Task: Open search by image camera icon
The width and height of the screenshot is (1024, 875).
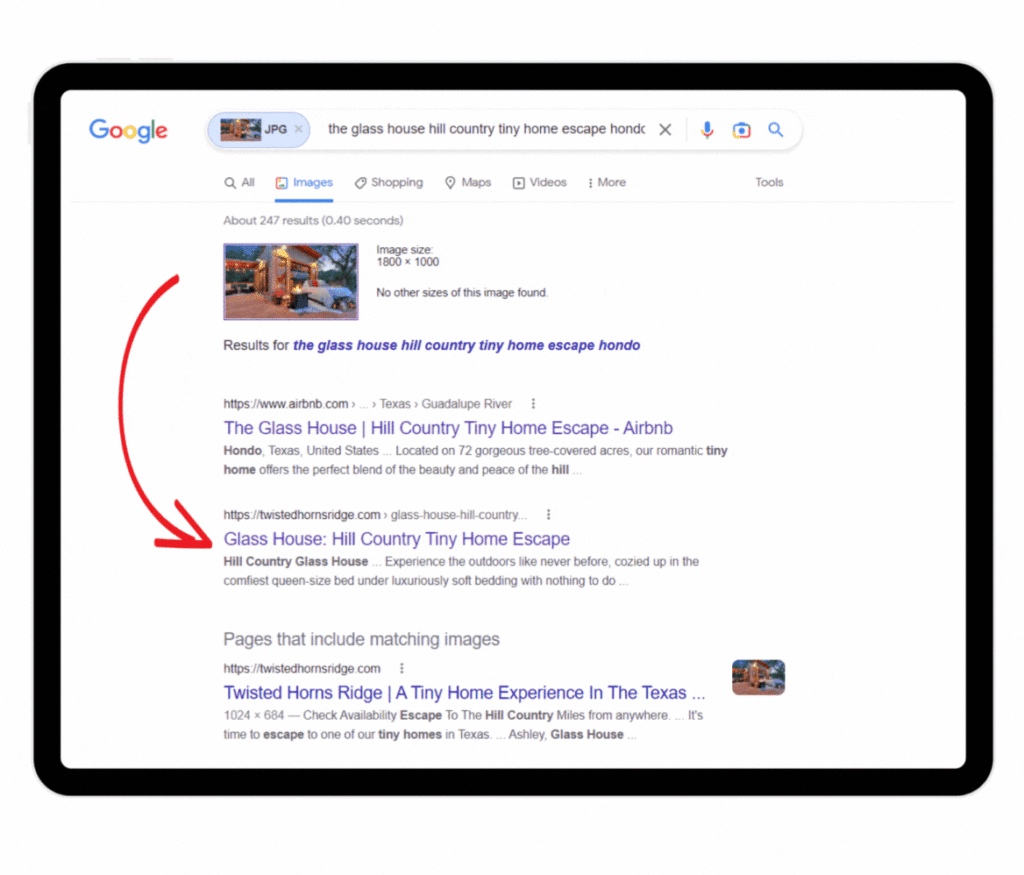Action: click(741, 130)
